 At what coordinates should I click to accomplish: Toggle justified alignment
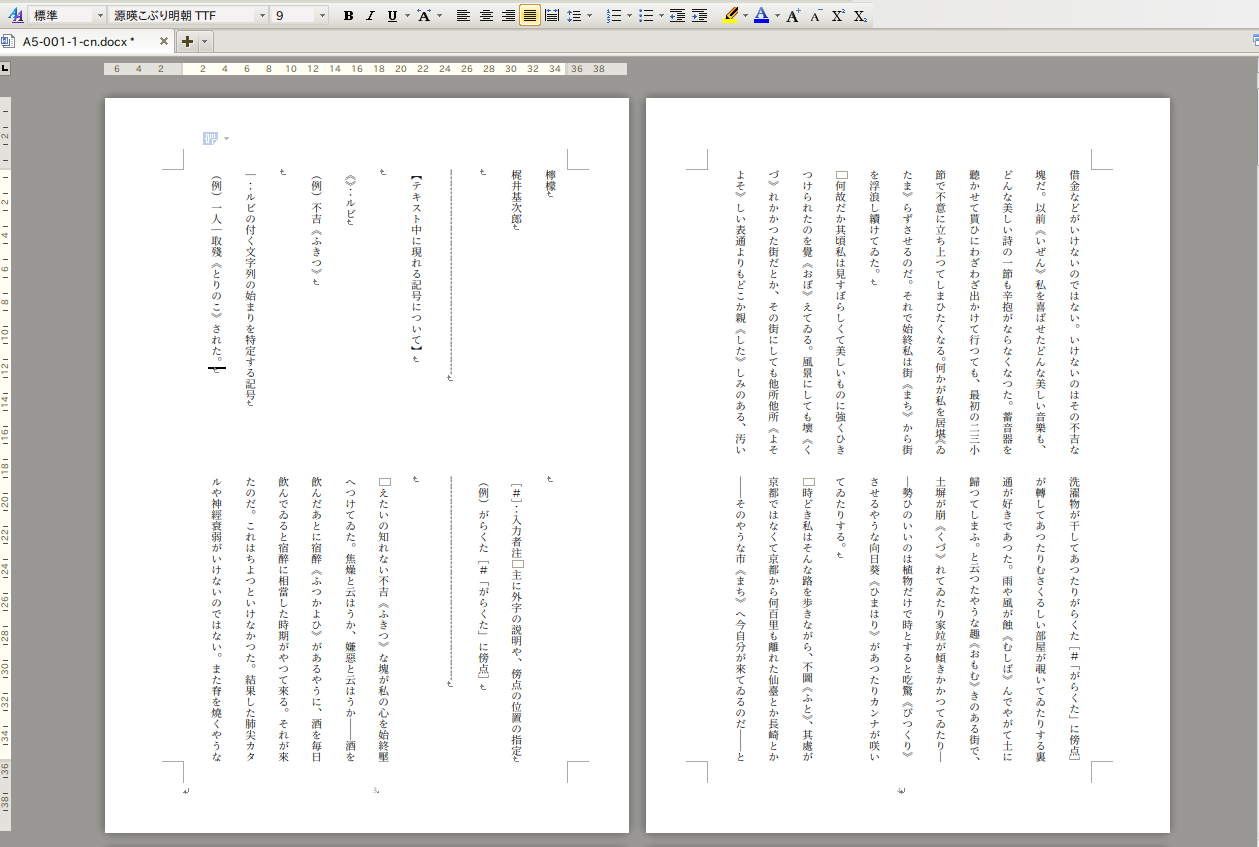(530, 16)
